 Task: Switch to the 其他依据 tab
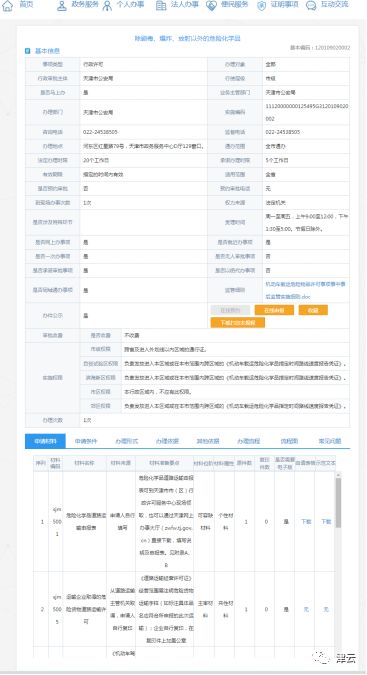[208, 441]
